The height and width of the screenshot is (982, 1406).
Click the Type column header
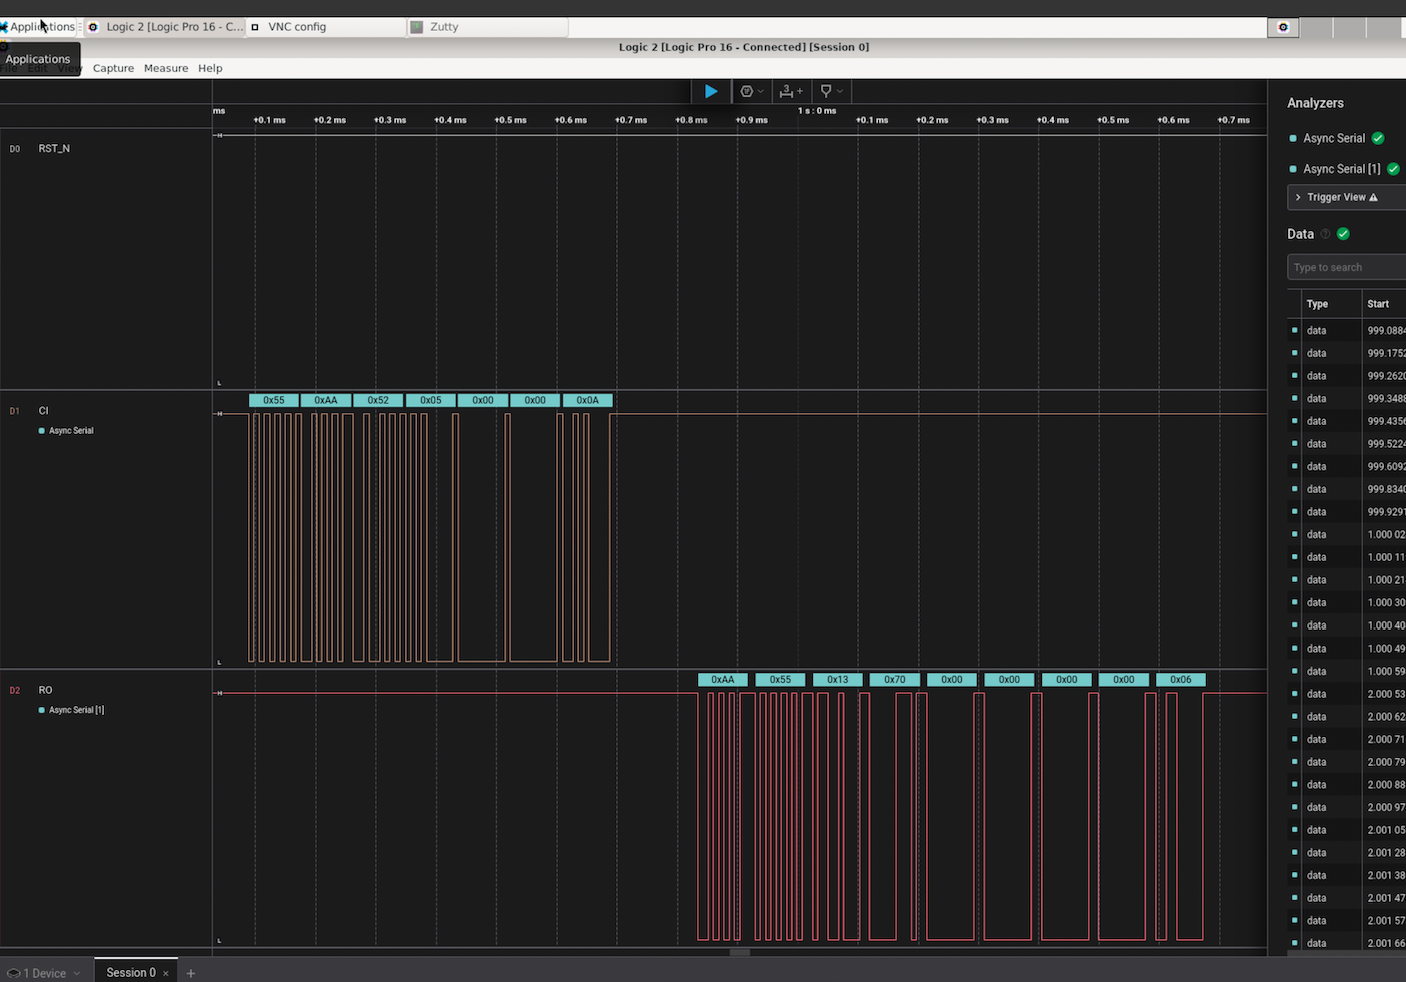pos(1317,304)
